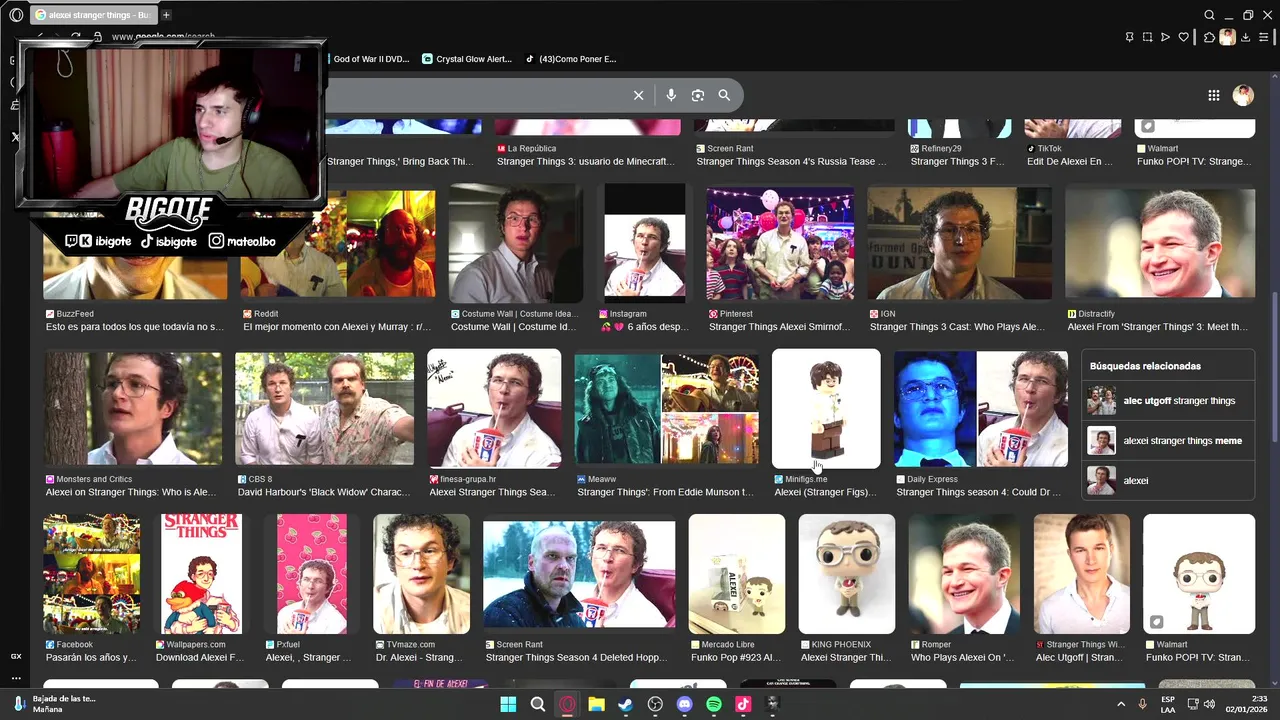Open the Meaww Eddie Munson collage image

pyautogui.click(x=666, y=408)
